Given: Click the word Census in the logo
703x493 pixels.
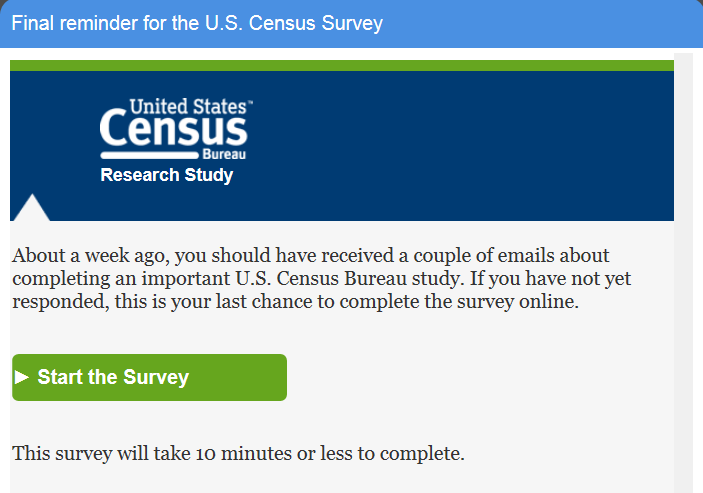Looking at the screenshot, I should click(173, 130).
